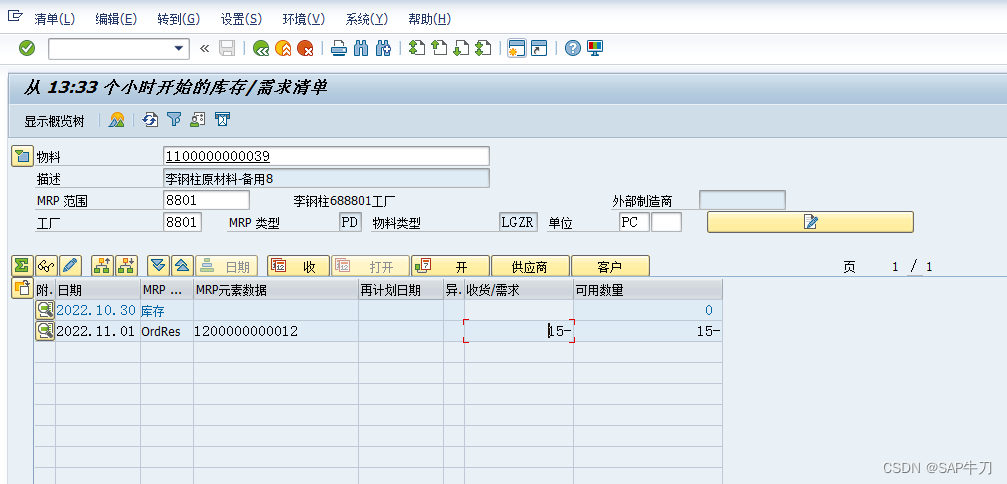Click the MRP 范围 field showing 8801
This screenshot has width=1007, height=484.
pos(207,200)
